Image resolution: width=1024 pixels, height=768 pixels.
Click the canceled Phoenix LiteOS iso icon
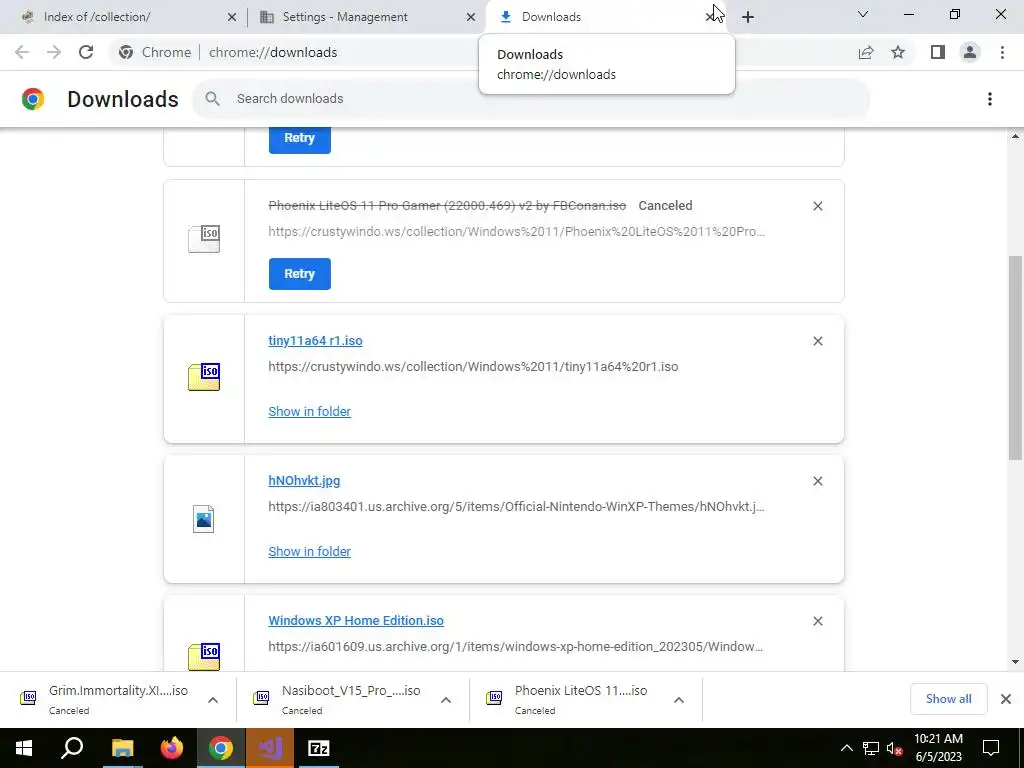[204, 239]
